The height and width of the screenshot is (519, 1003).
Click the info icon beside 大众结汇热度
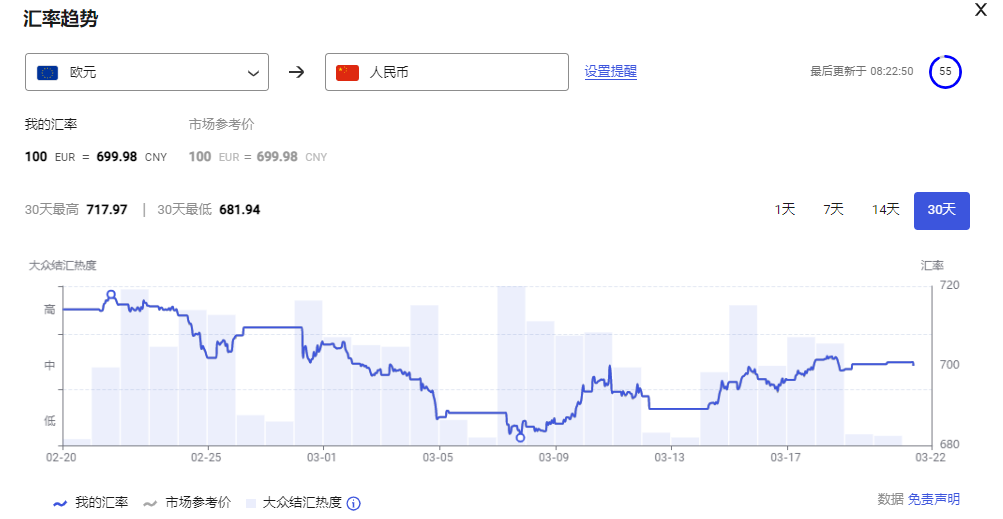coord(353,503)
